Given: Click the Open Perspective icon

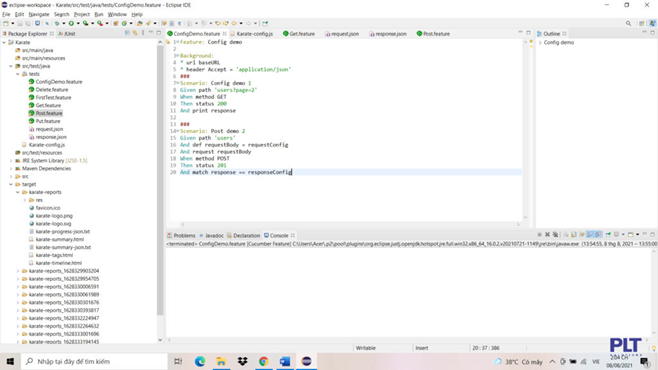Looking at the screenshot, I should tap(642, 23).
